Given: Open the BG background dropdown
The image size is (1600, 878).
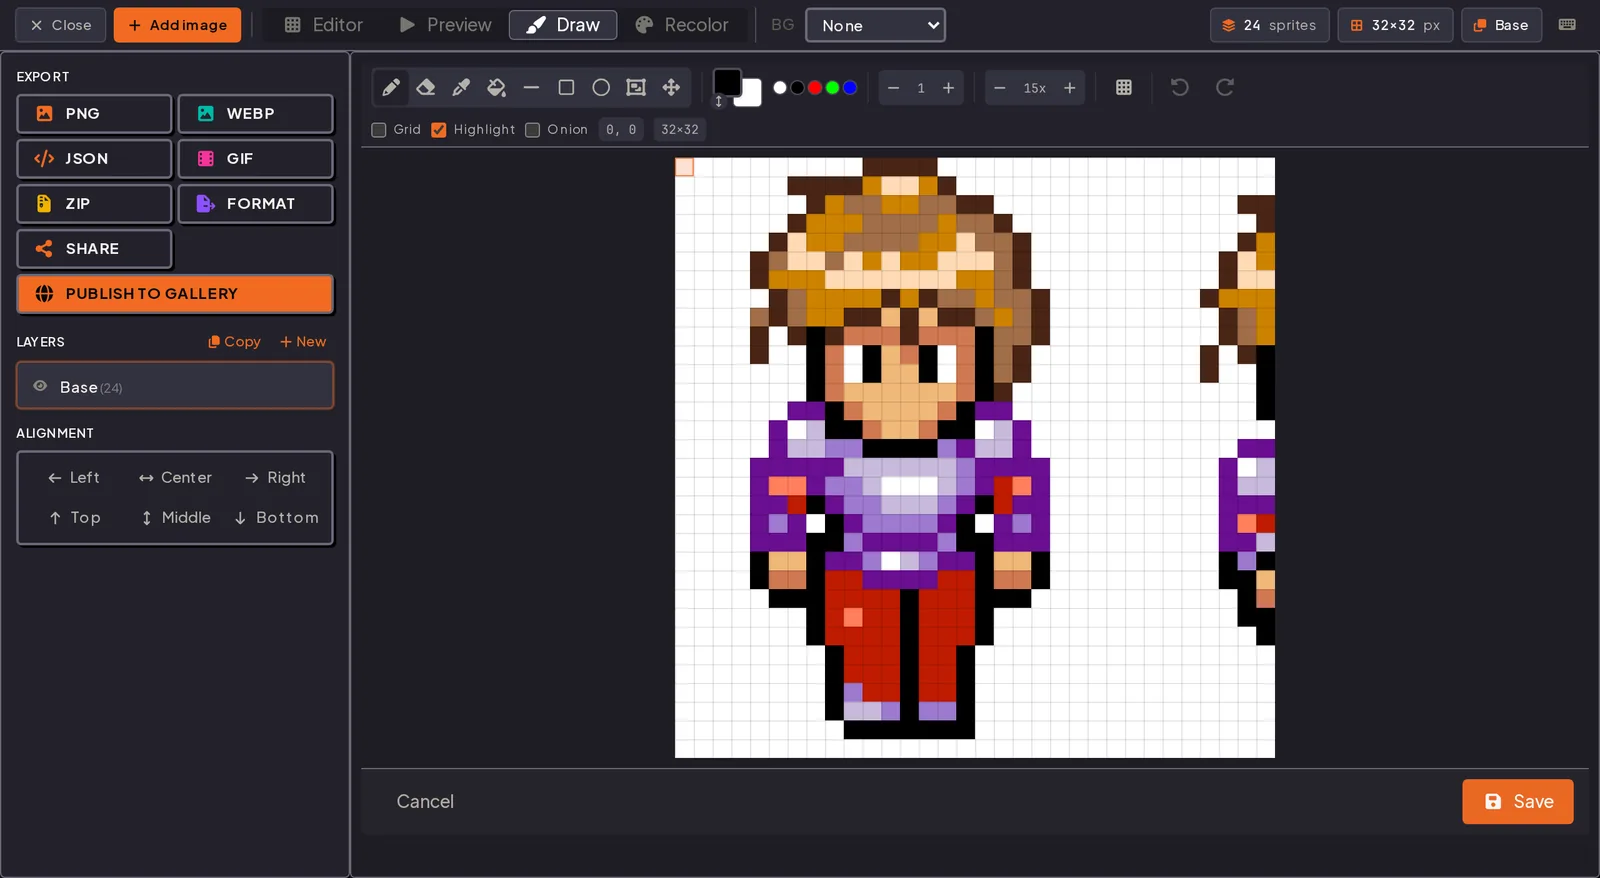Looking at the screenshot, I should coord(875,25).
